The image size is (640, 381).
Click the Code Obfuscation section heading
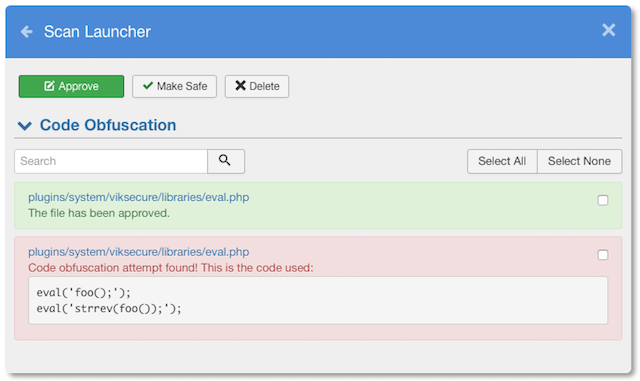point(108,125)
